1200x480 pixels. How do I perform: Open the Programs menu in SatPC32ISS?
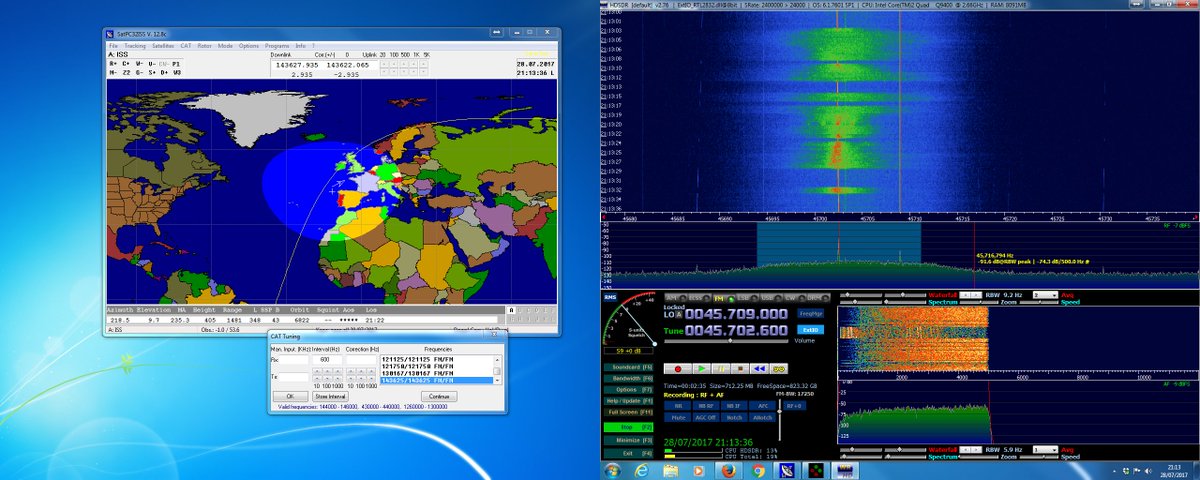(277, 45)
